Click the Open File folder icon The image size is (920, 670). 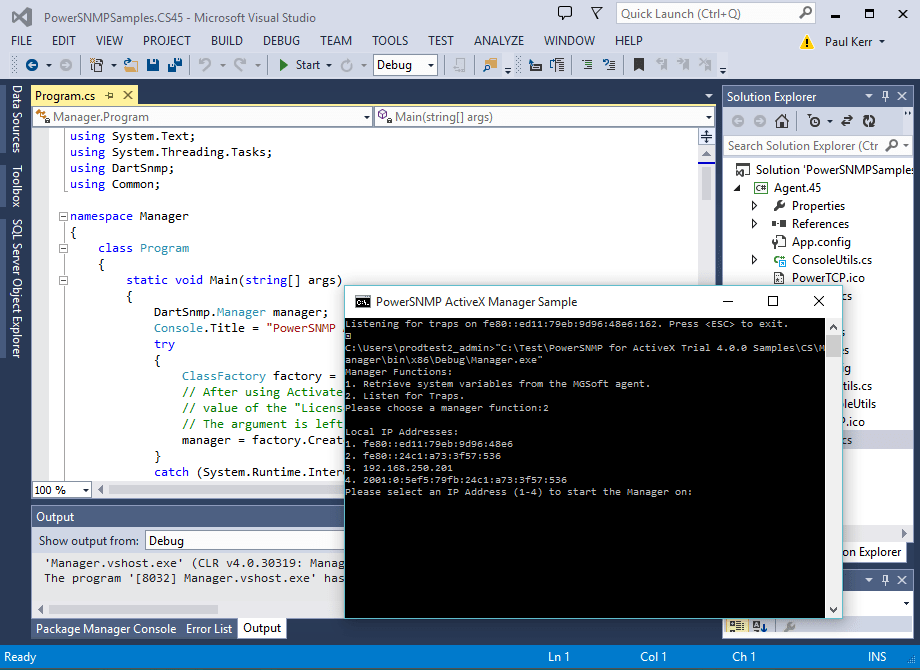tap(130, 65)
